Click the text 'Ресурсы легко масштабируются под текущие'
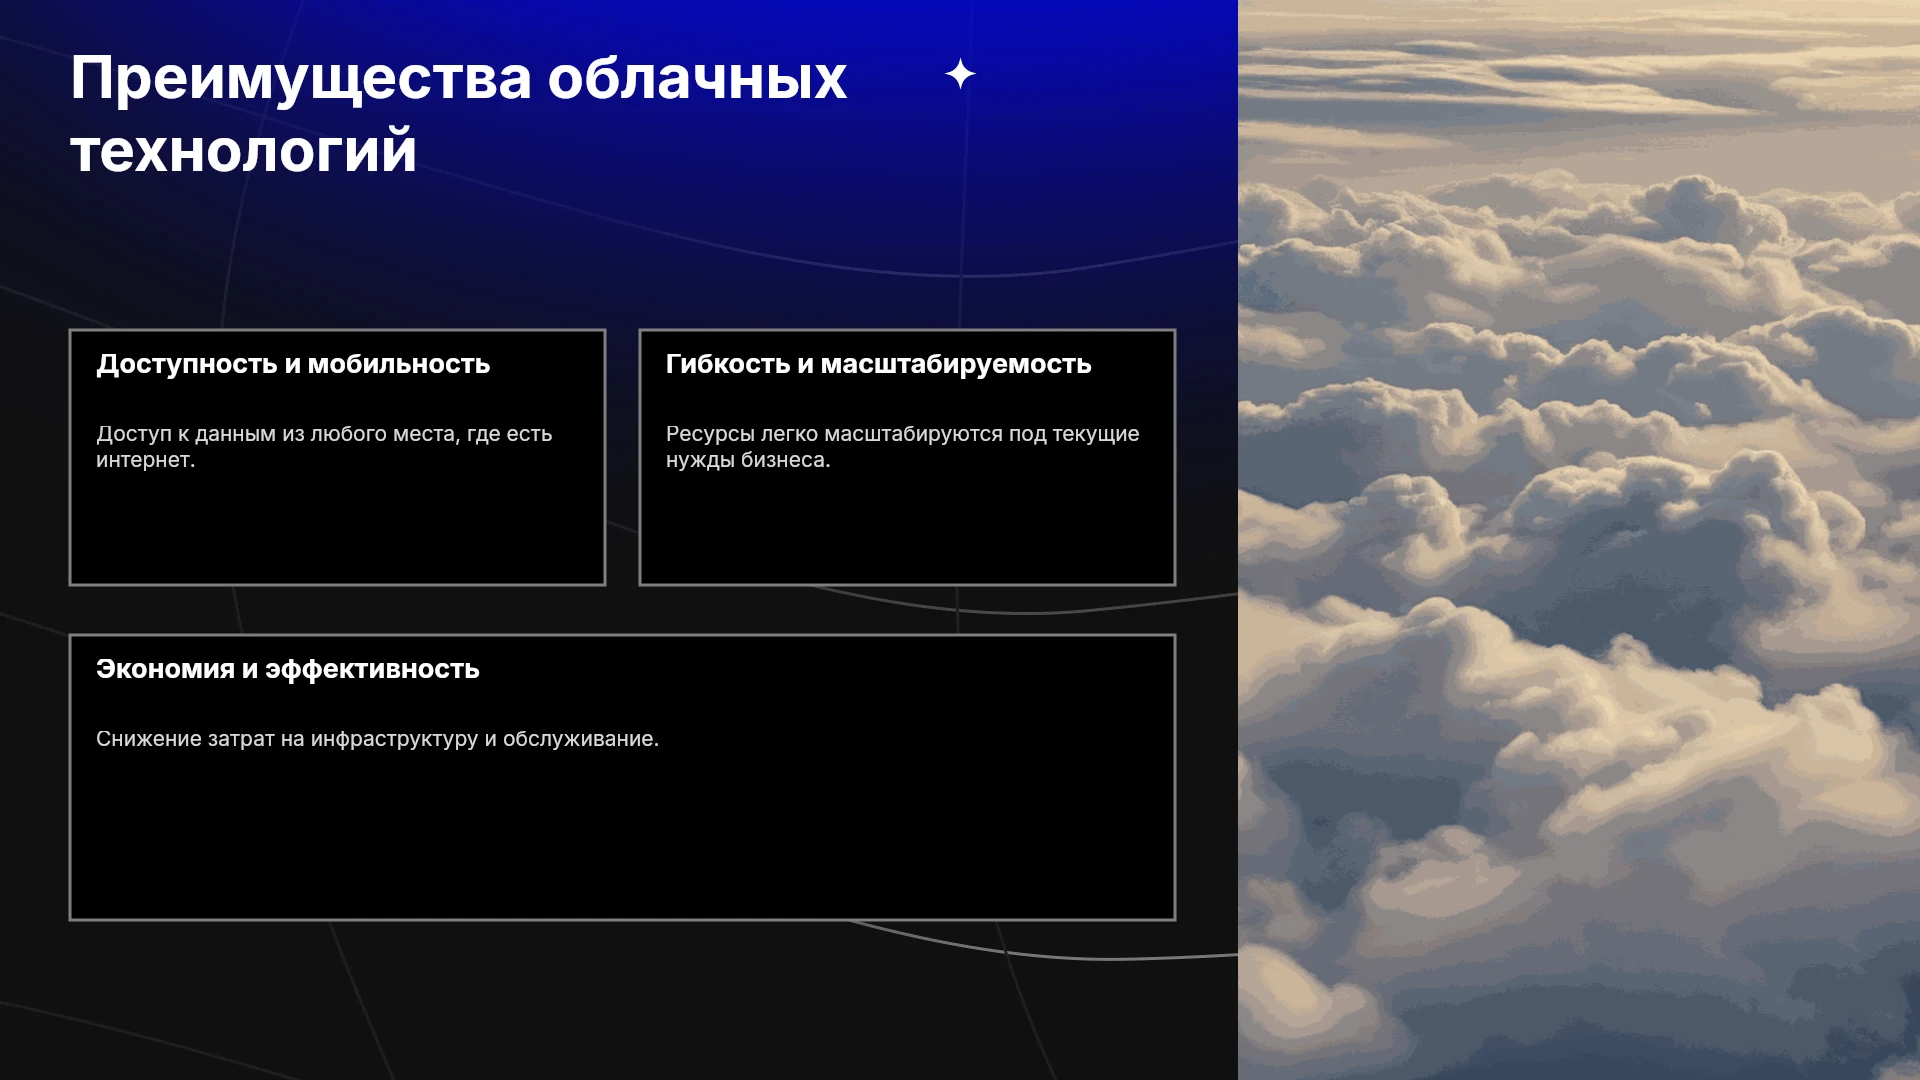 tap(902, 434)
